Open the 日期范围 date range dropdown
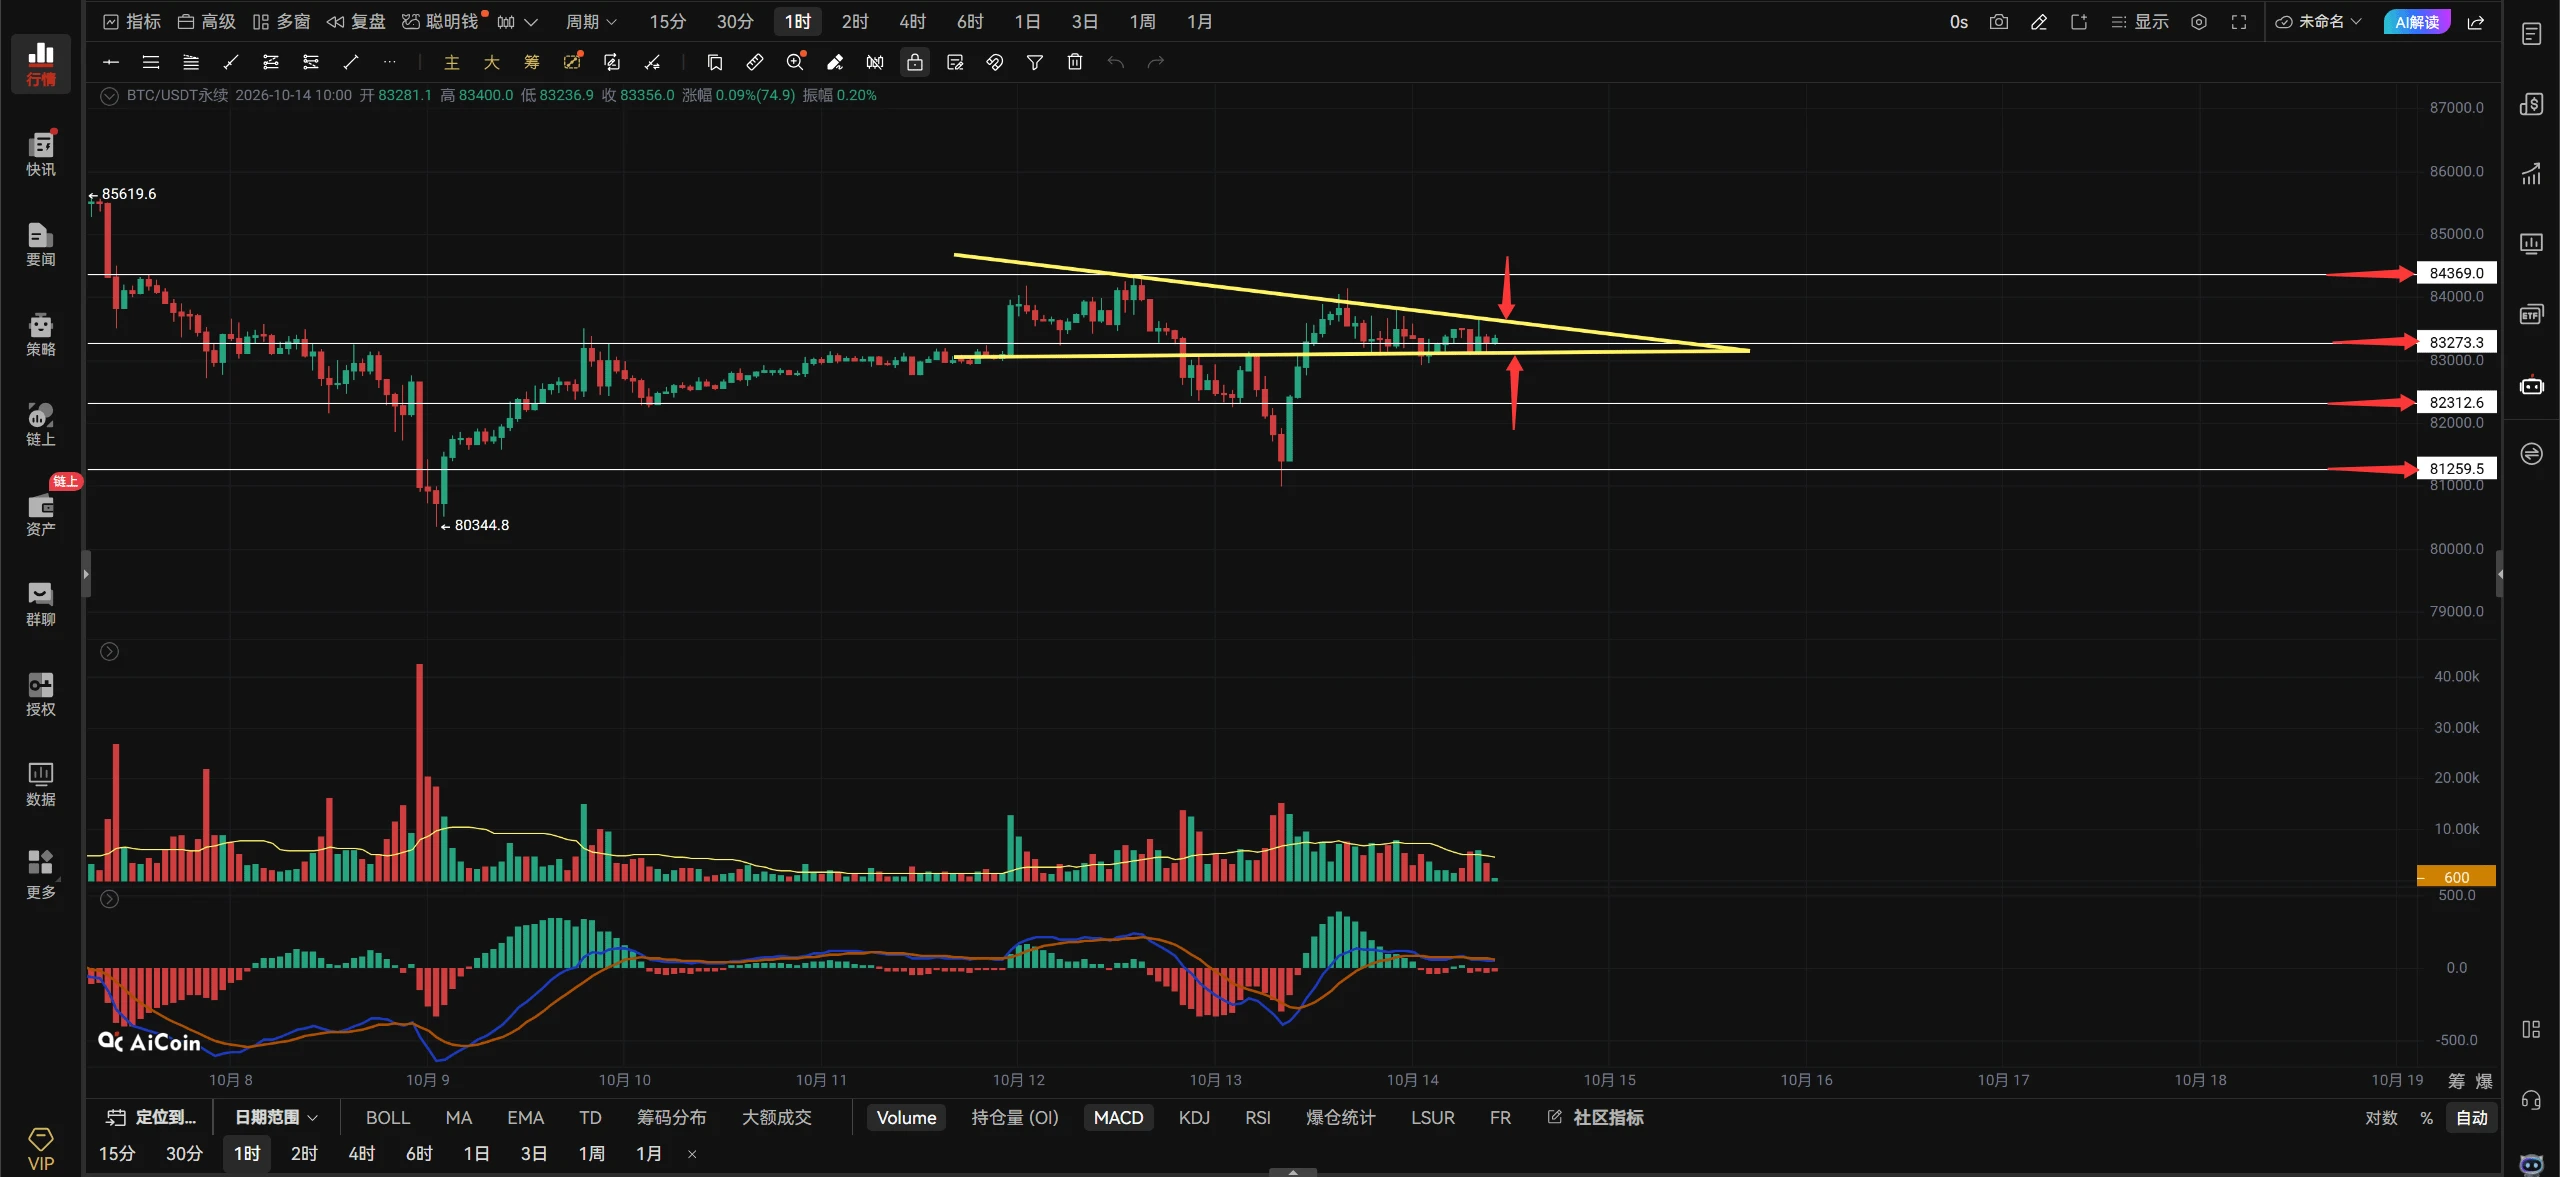This screenshot has width=2560, height=1177. [x=276, y=1117]
